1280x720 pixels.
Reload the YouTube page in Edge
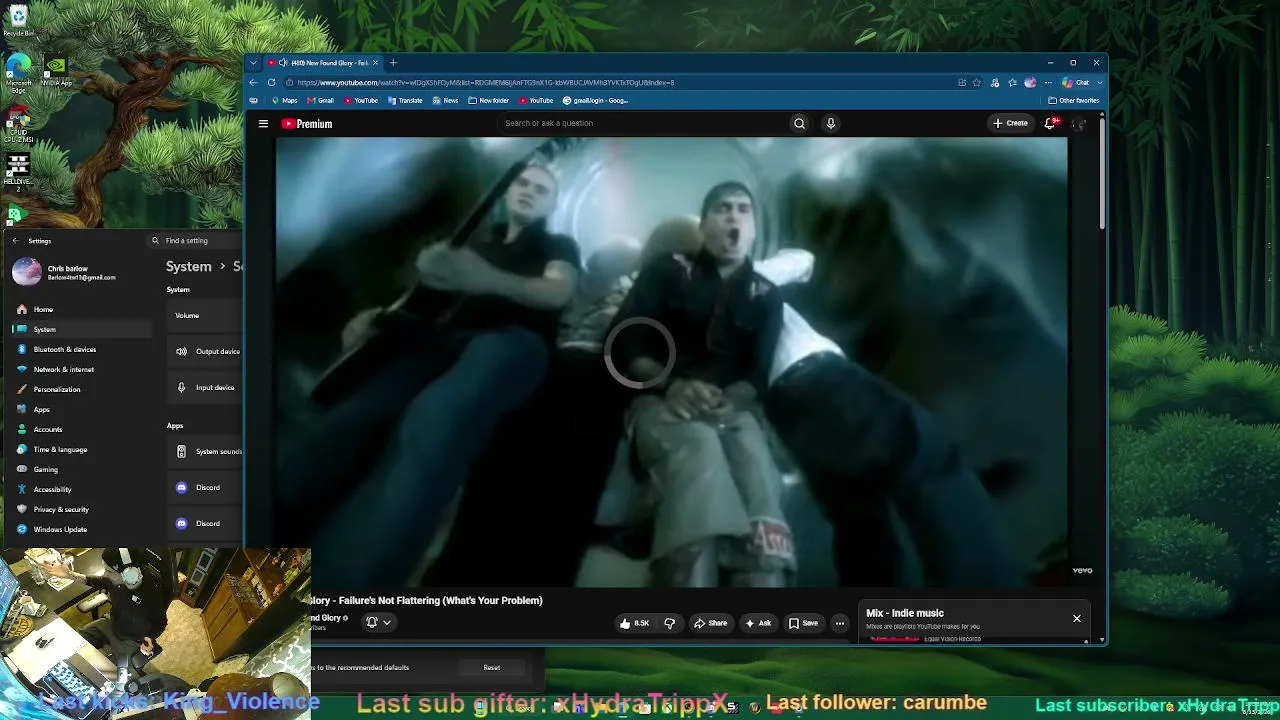click(x=271, y=83)
